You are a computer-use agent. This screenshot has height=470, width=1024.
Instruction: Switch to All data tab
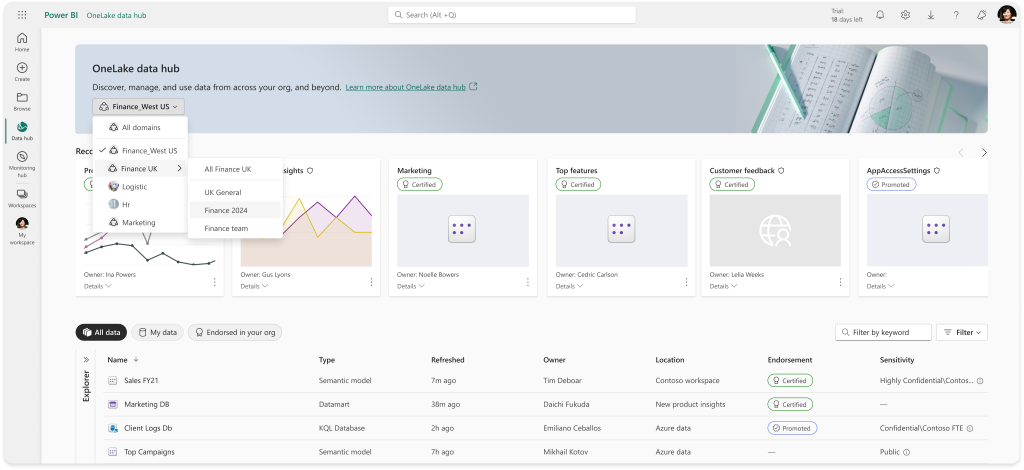[x=101, y=332]
